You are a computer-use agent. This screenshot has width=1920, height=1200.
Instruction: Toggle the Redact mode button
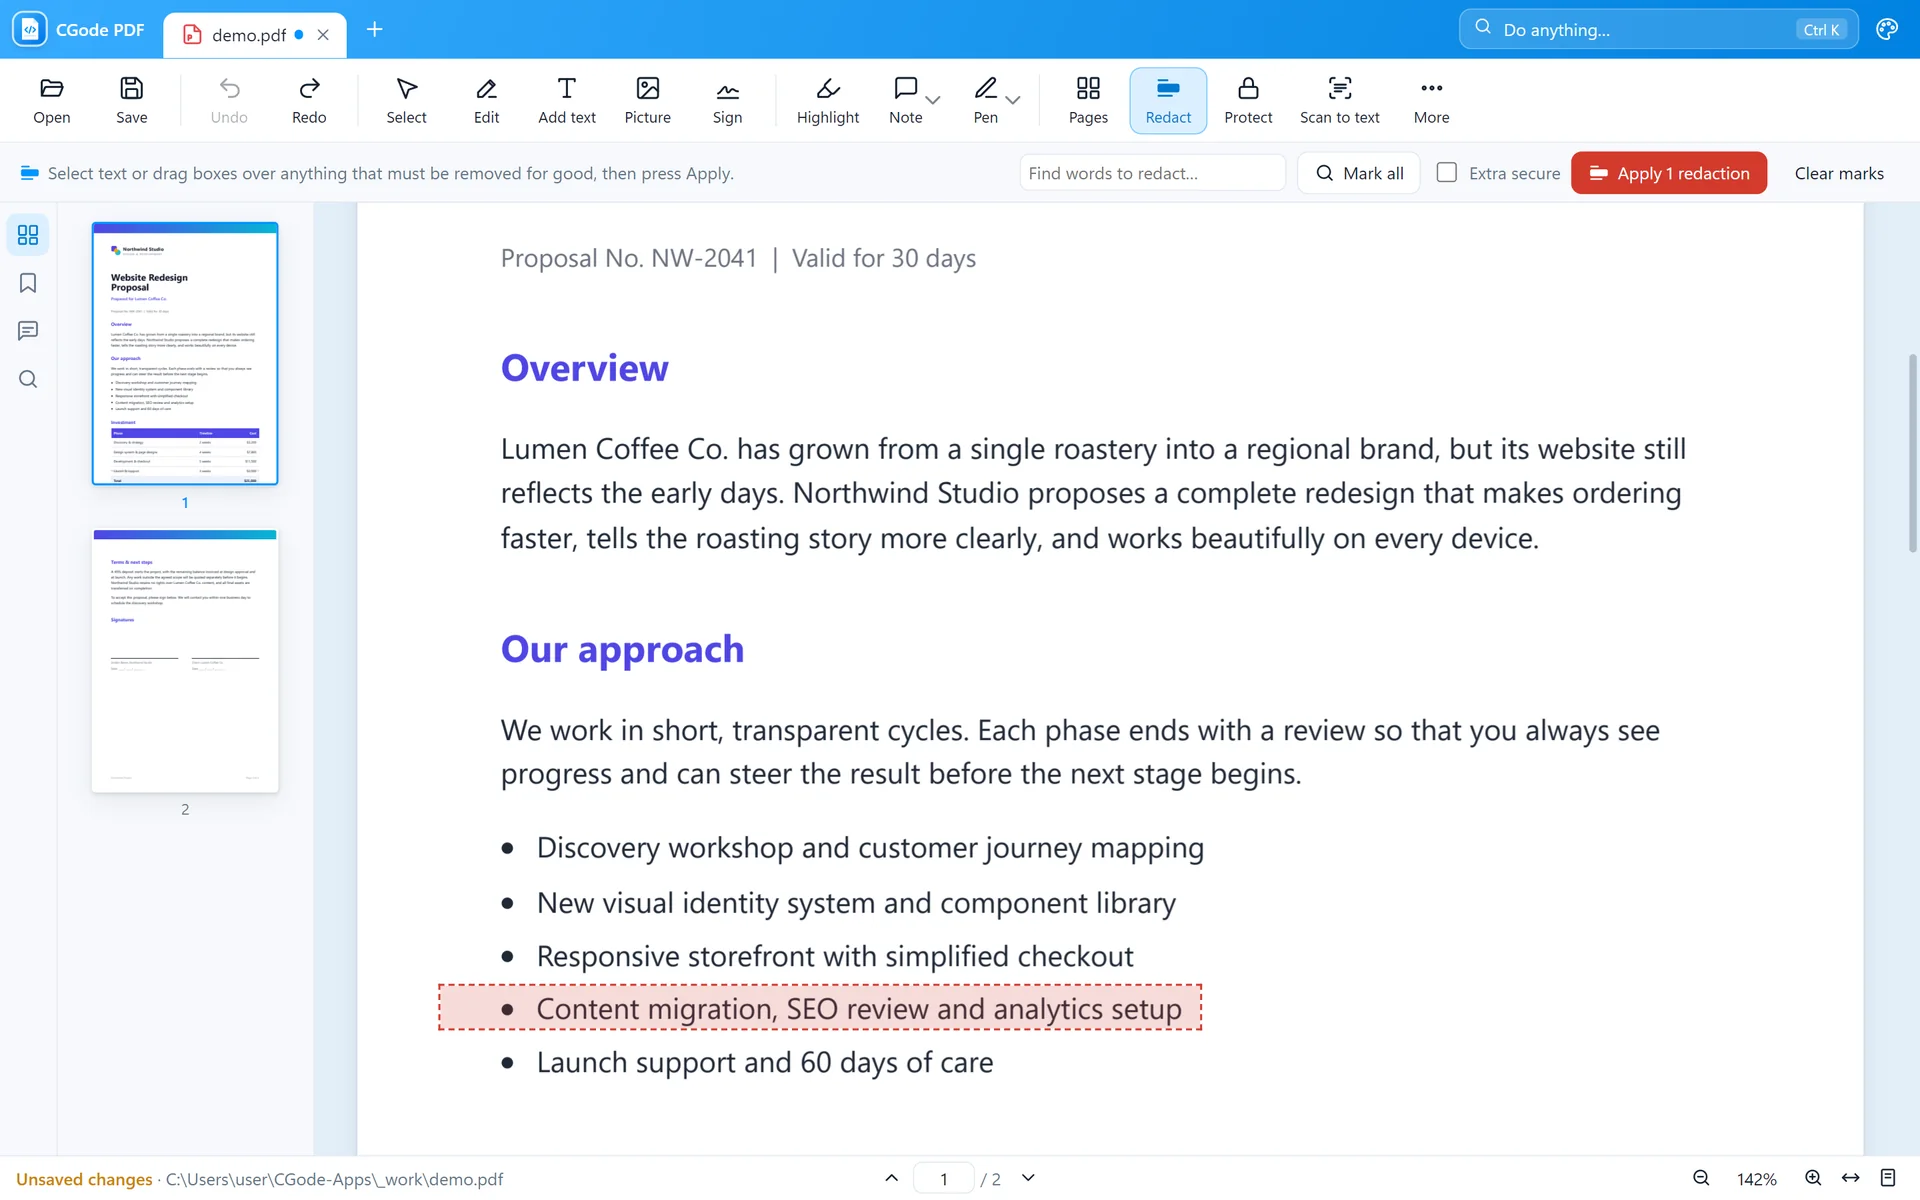point(1168,101)
